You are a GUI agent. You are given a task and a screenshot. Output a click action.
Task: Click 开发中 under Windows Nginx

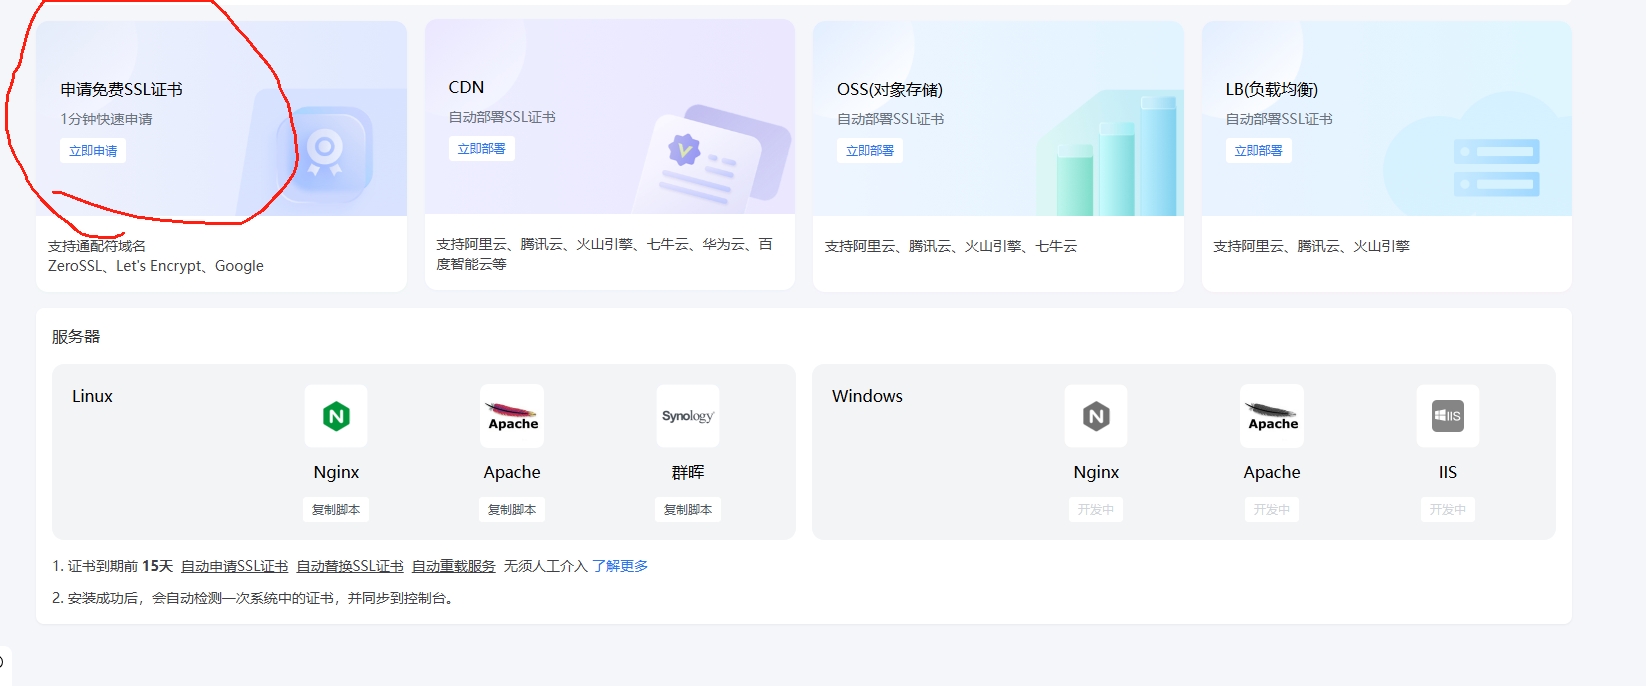pyautogui.click(x=1096, y=510)
